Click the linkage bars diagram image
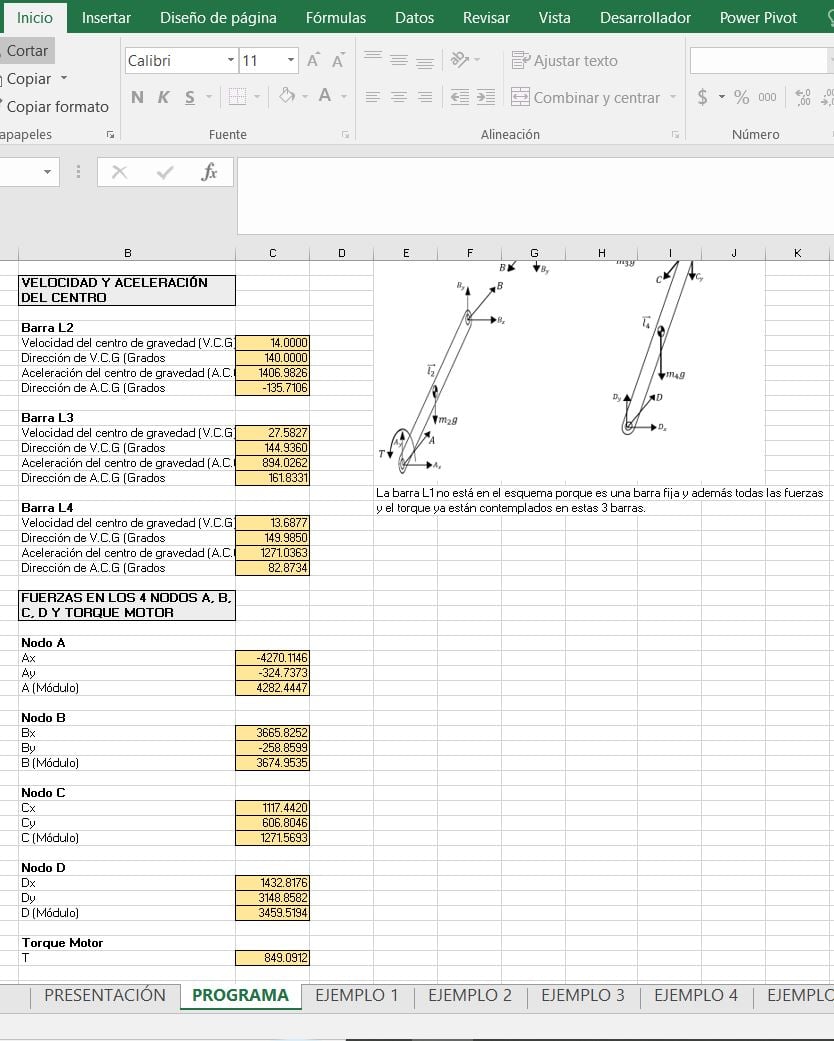This screenshot has height=1041, width=834. [569, 372]
